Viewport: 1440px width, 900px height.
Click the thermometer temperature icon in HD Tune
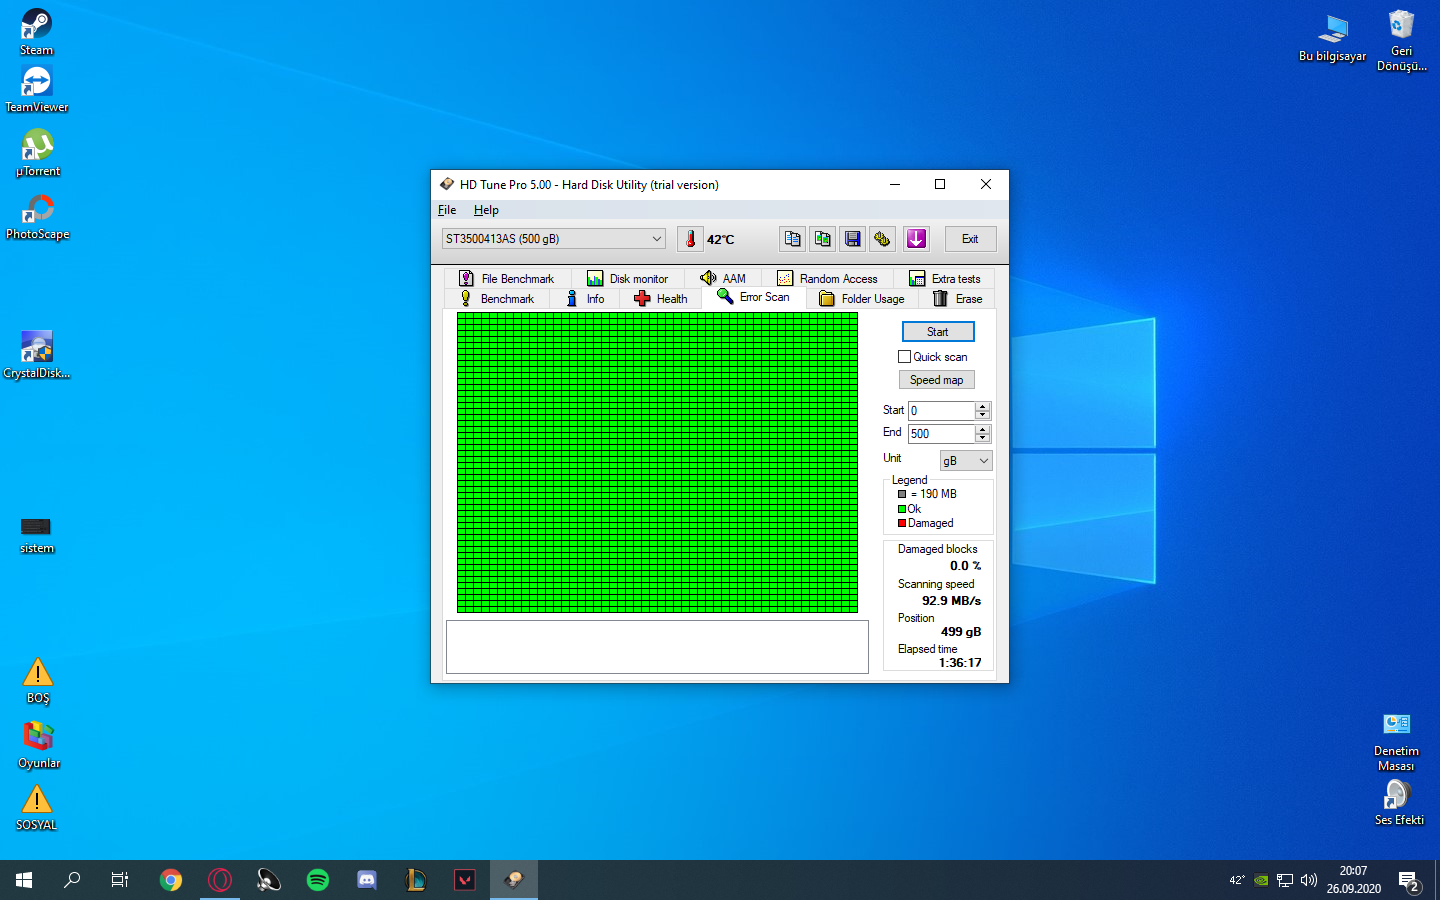(x=690, y=239)
